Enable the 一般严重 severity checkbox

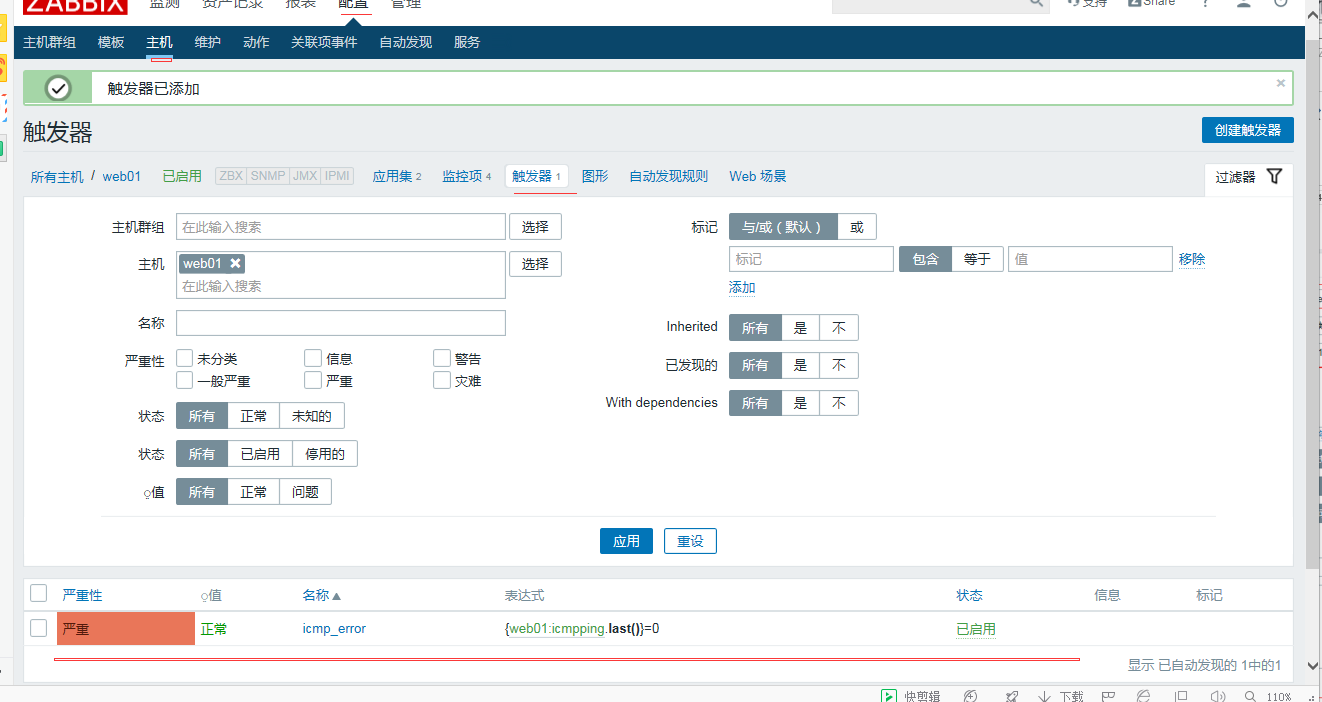click(x=185, y=380)
